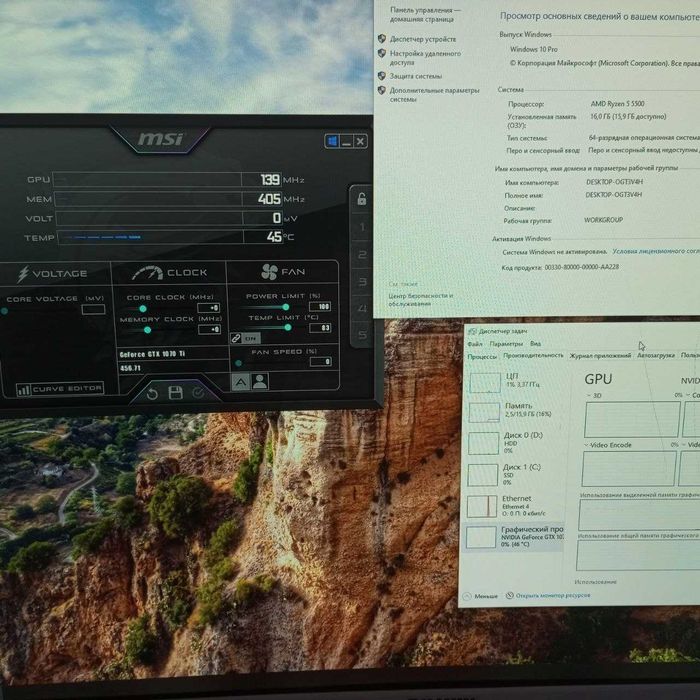The width and height of the screenshot is (700, 700).
Task: Toggle the auto fan 'A' button
Action: point(241,382)
